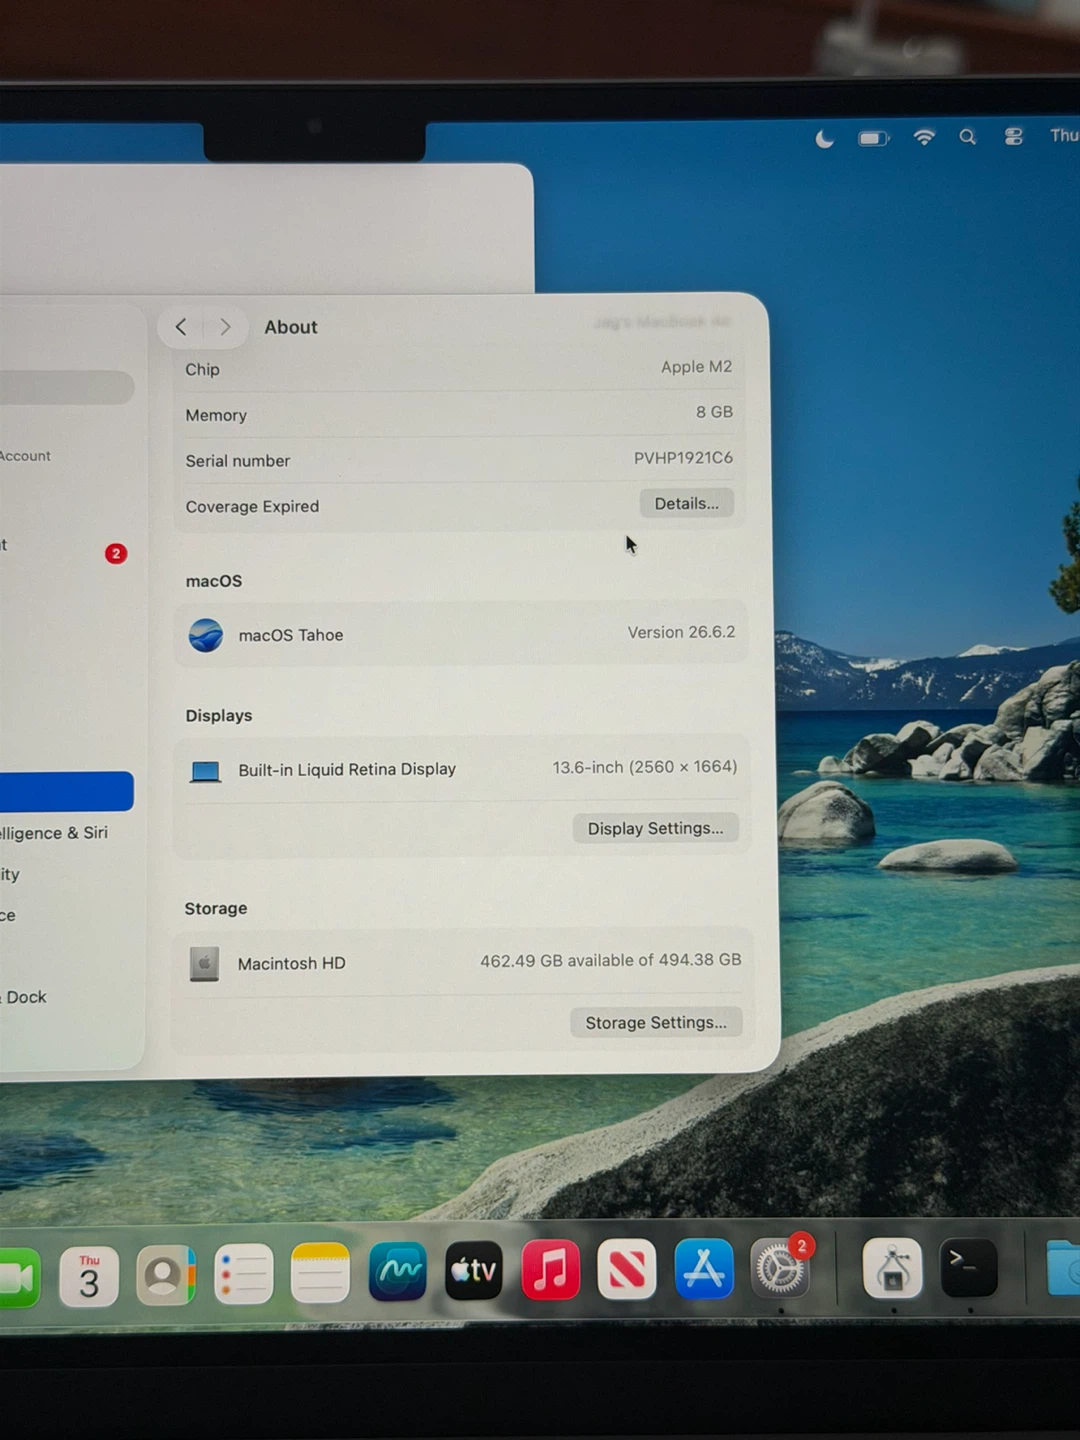Open News in the Dock

tap(627, 1269)
